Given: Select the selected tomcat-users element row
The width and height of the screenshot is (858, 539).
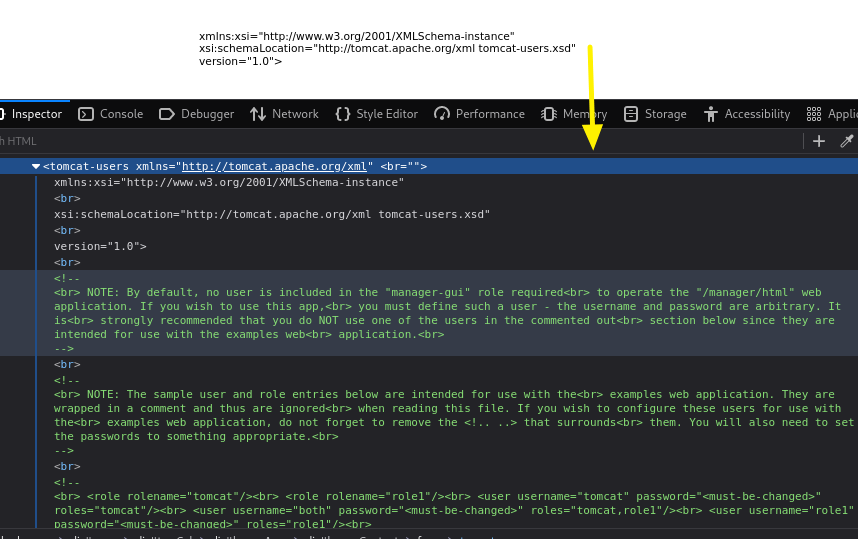Looking at the screenshot, I should [429, 166].
